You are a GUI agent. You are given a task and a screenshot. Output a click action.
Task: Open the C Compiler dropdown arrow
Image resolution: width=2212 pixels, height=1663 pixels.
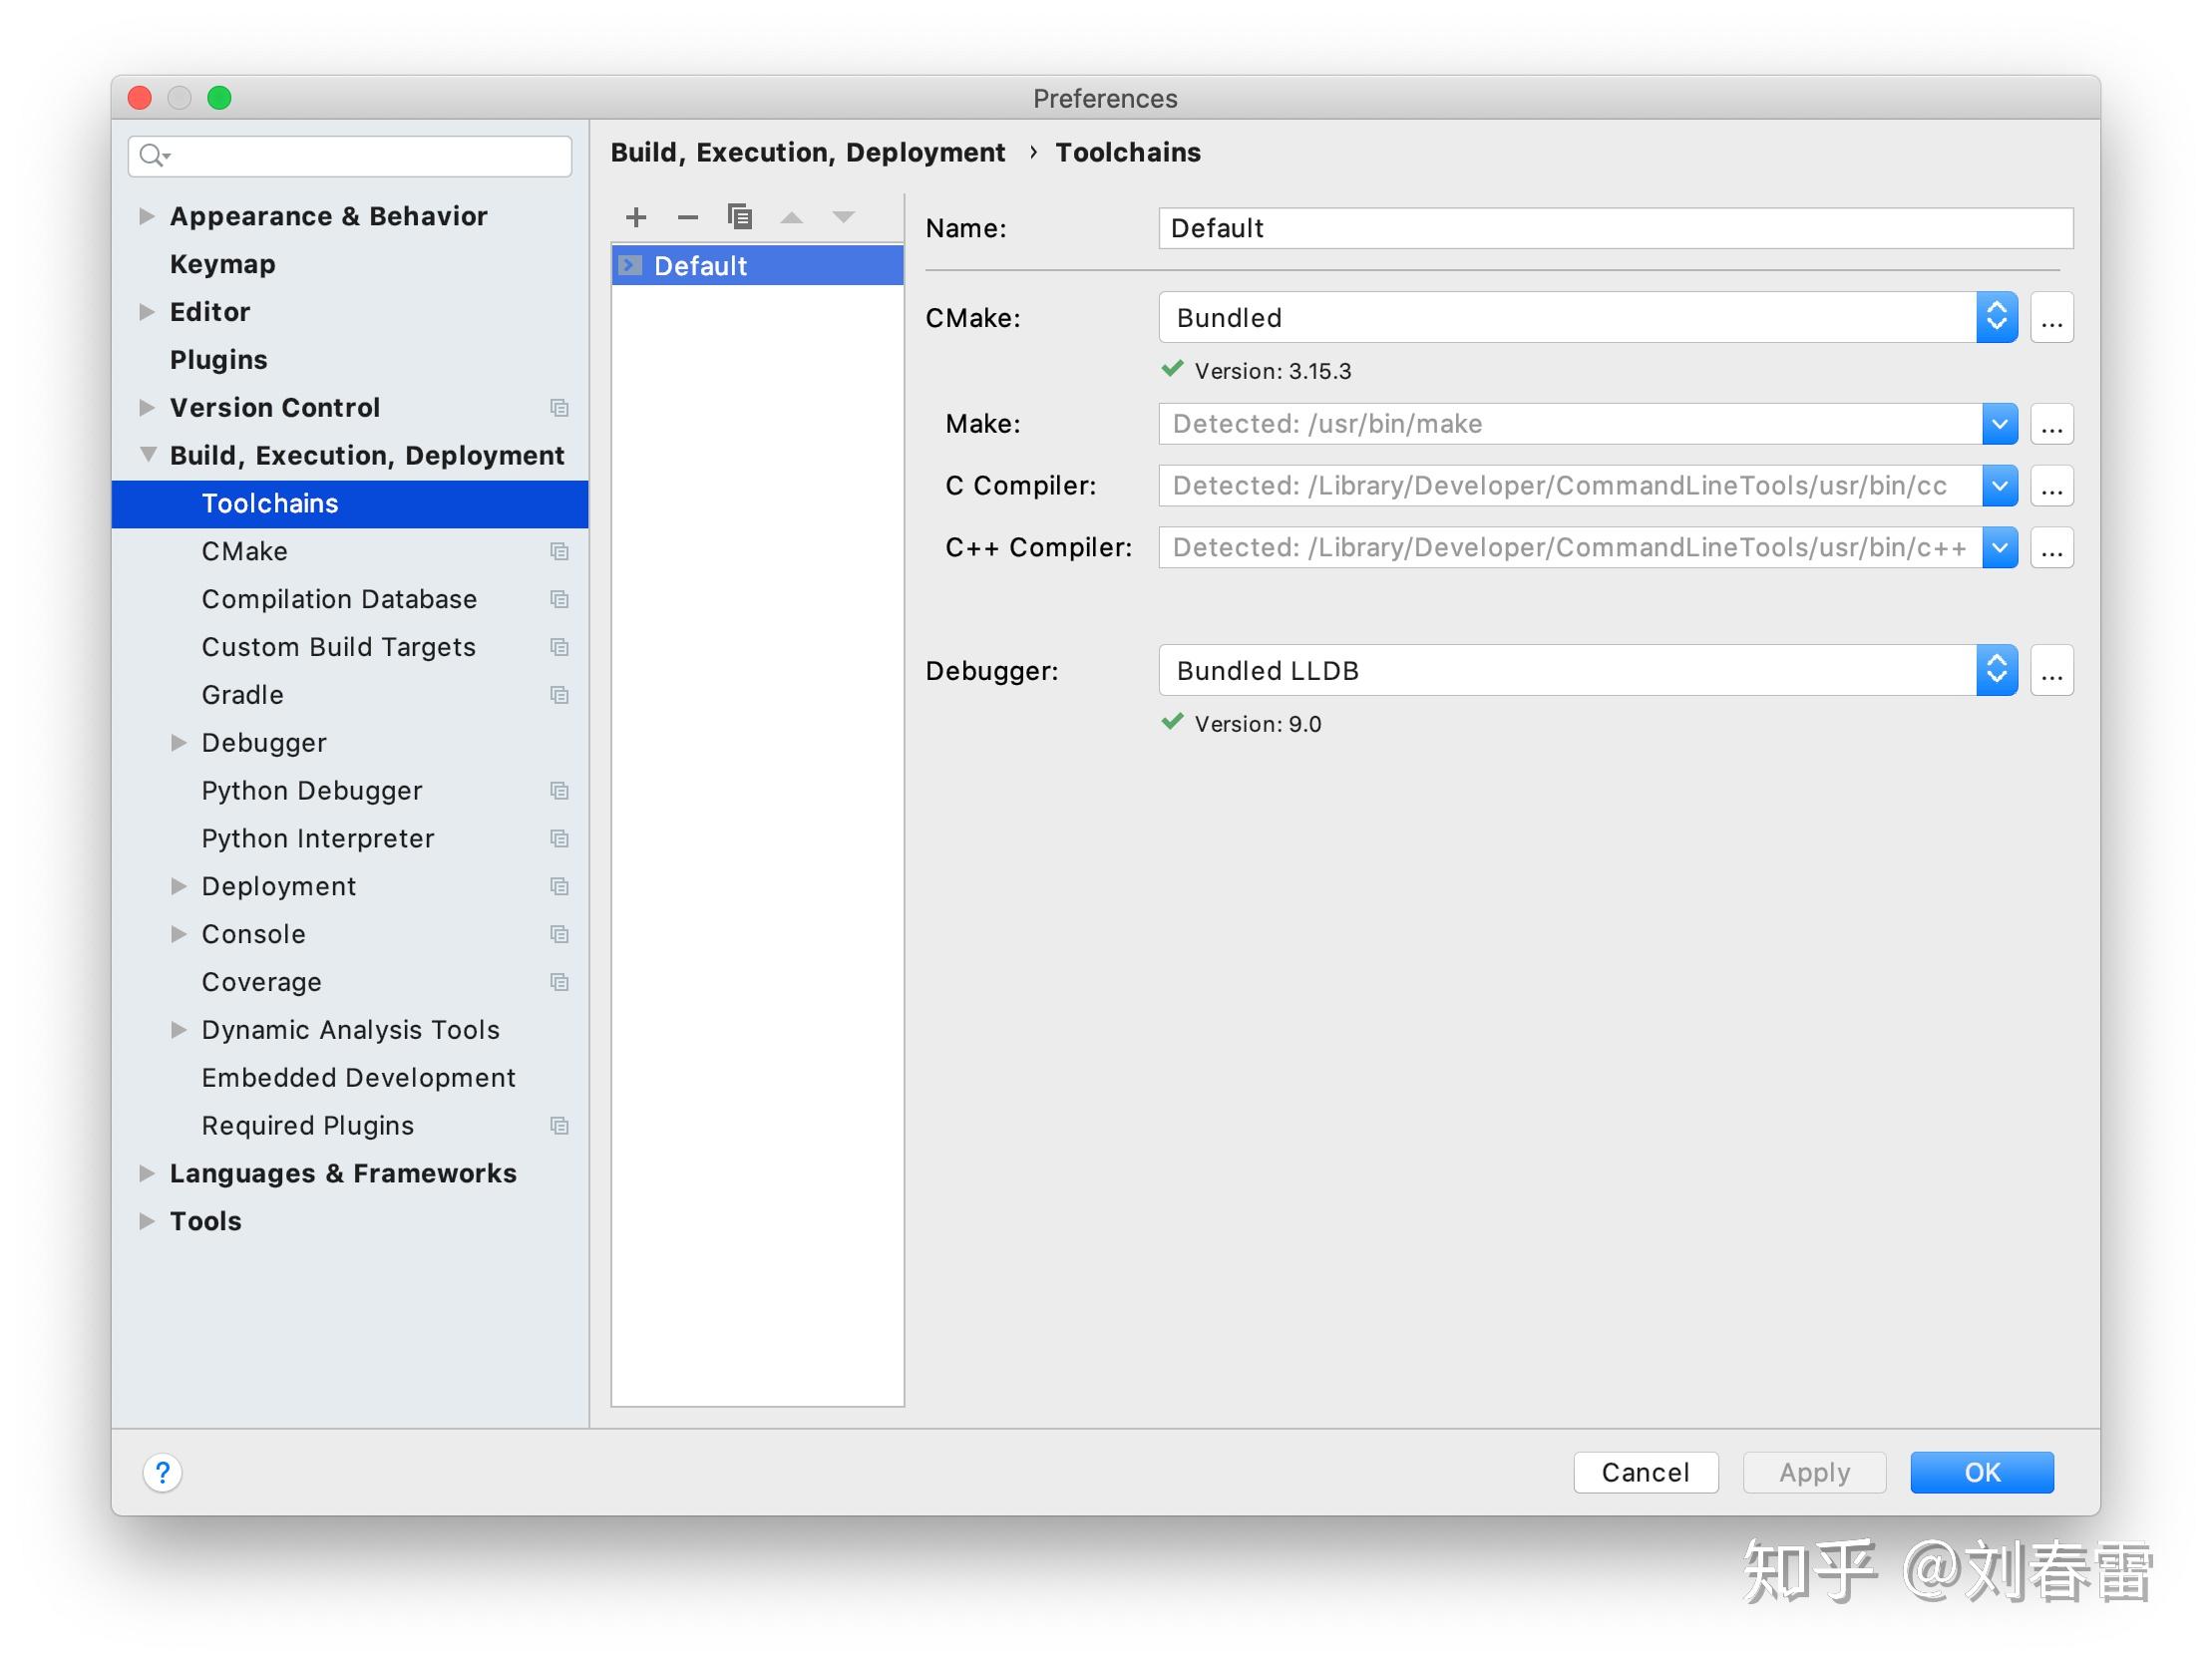tap(1999, 486)
